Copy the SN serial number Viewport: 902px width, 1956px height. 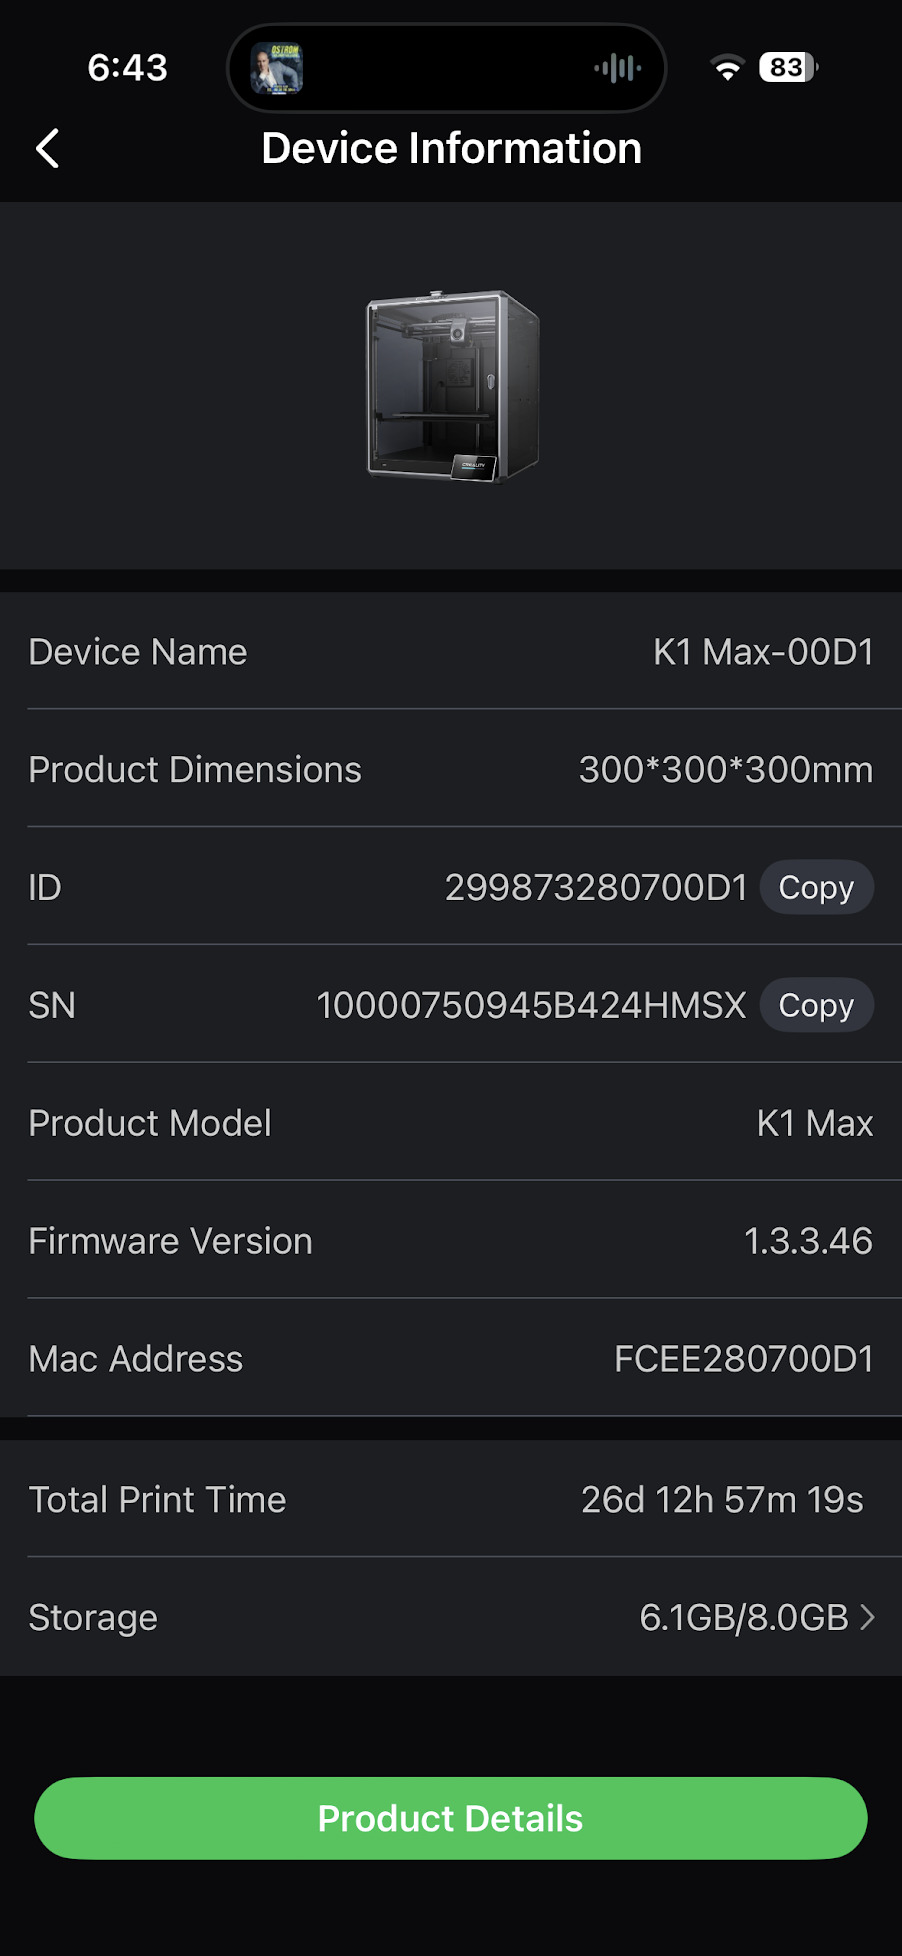coord(816,1006)
